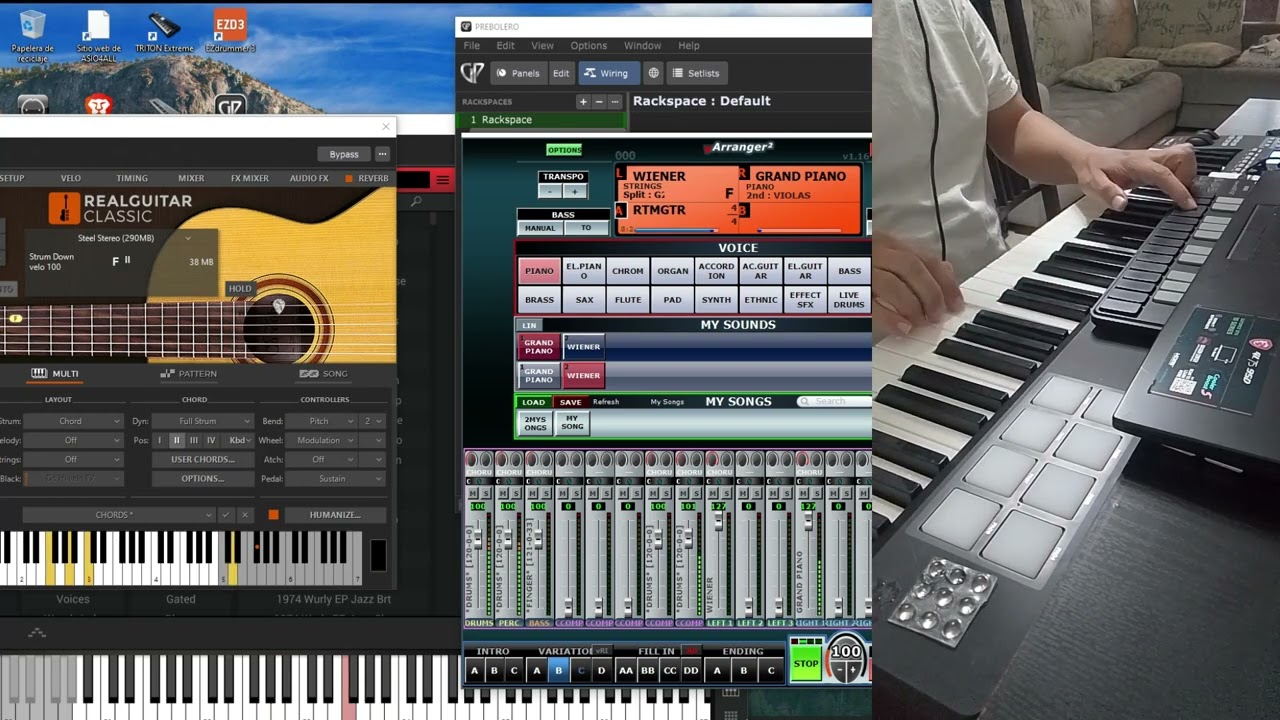Open the Dyn Full Strum dropdown
This screenshot has height=720, width=1280.
pos(203,421)
